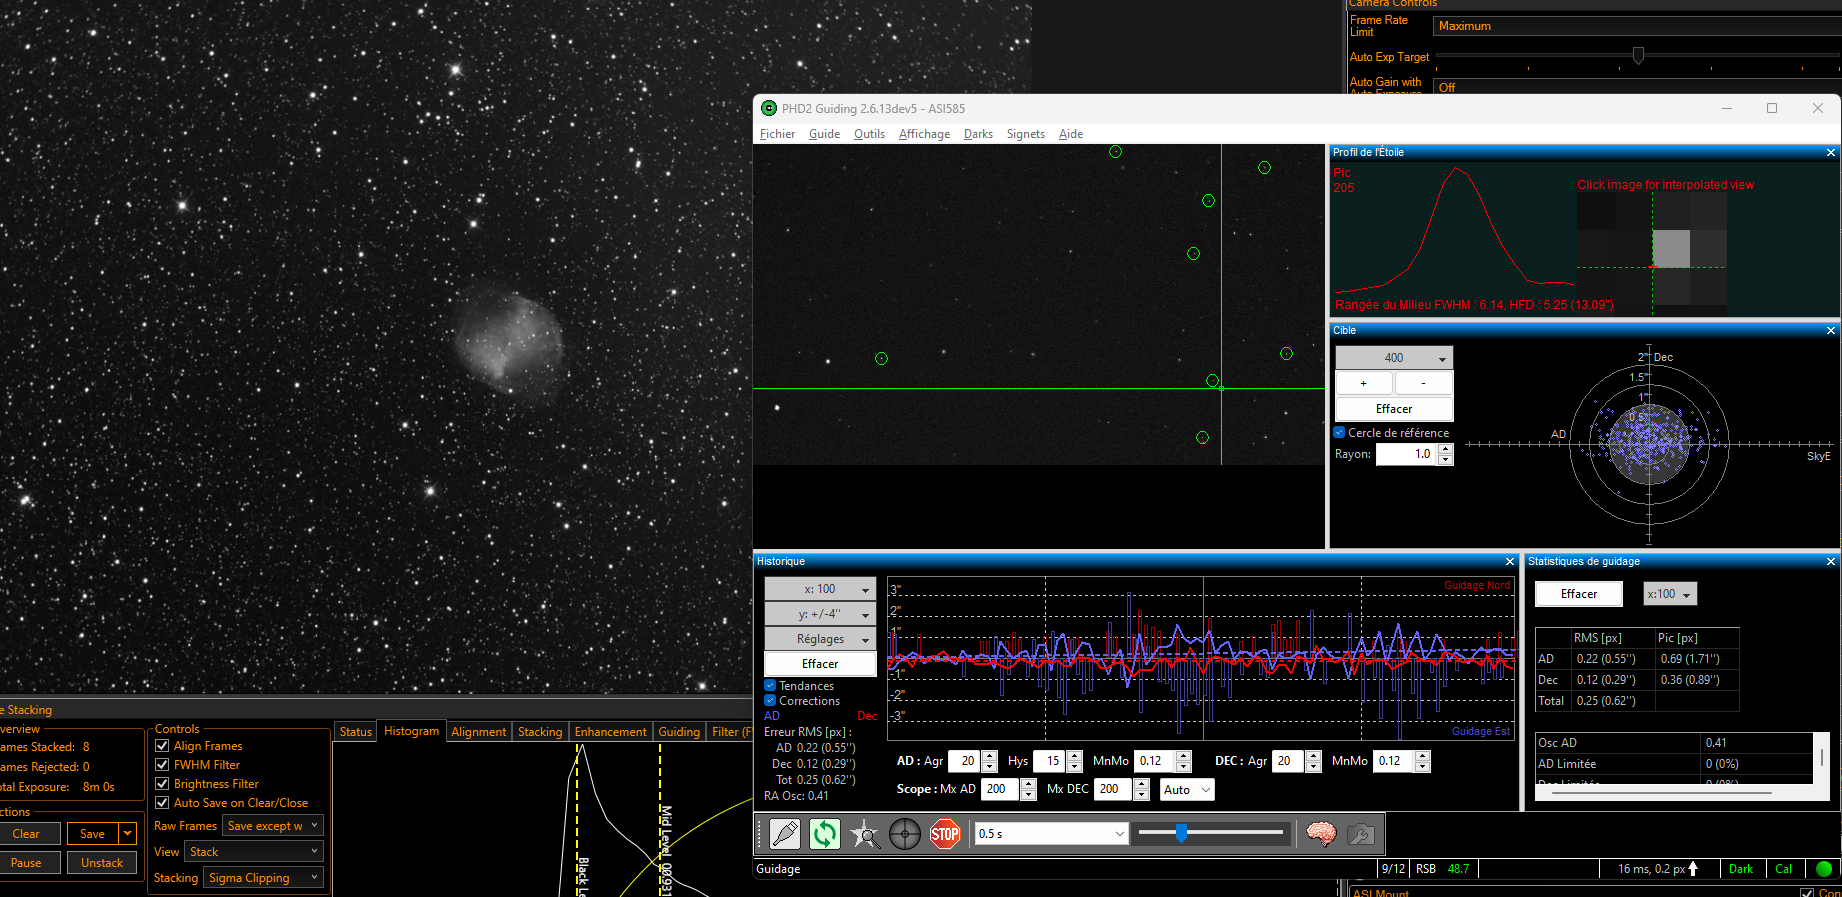Image resolution: width=1842 pixels, height=897 pixels.
Task: Decrease the AD MnMo value with down arrow
Action: pos(1184,767)
